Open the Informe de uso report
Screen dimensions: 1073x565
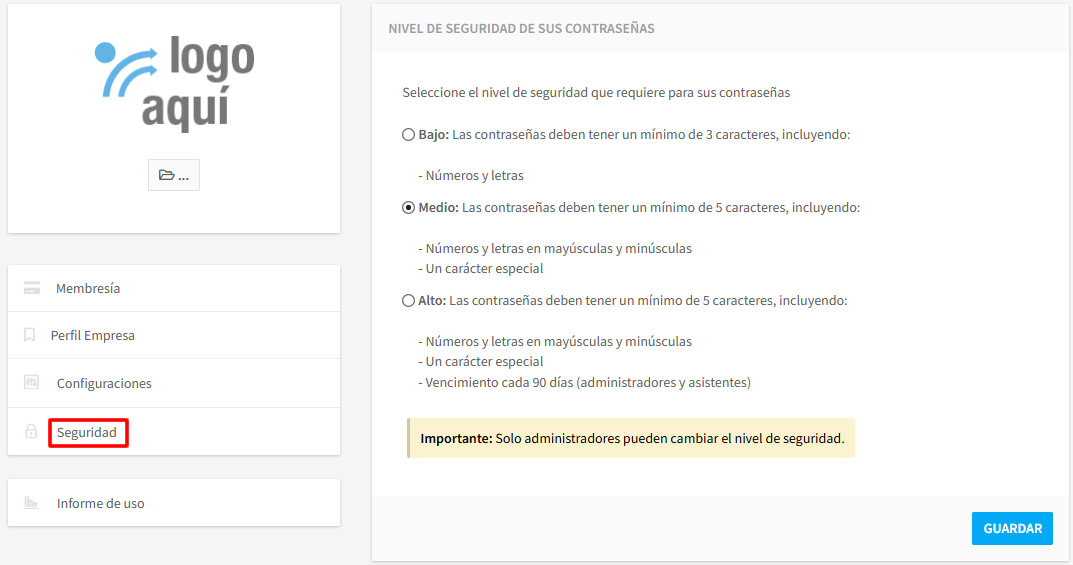pyautogui.click(x=101, y=503)
